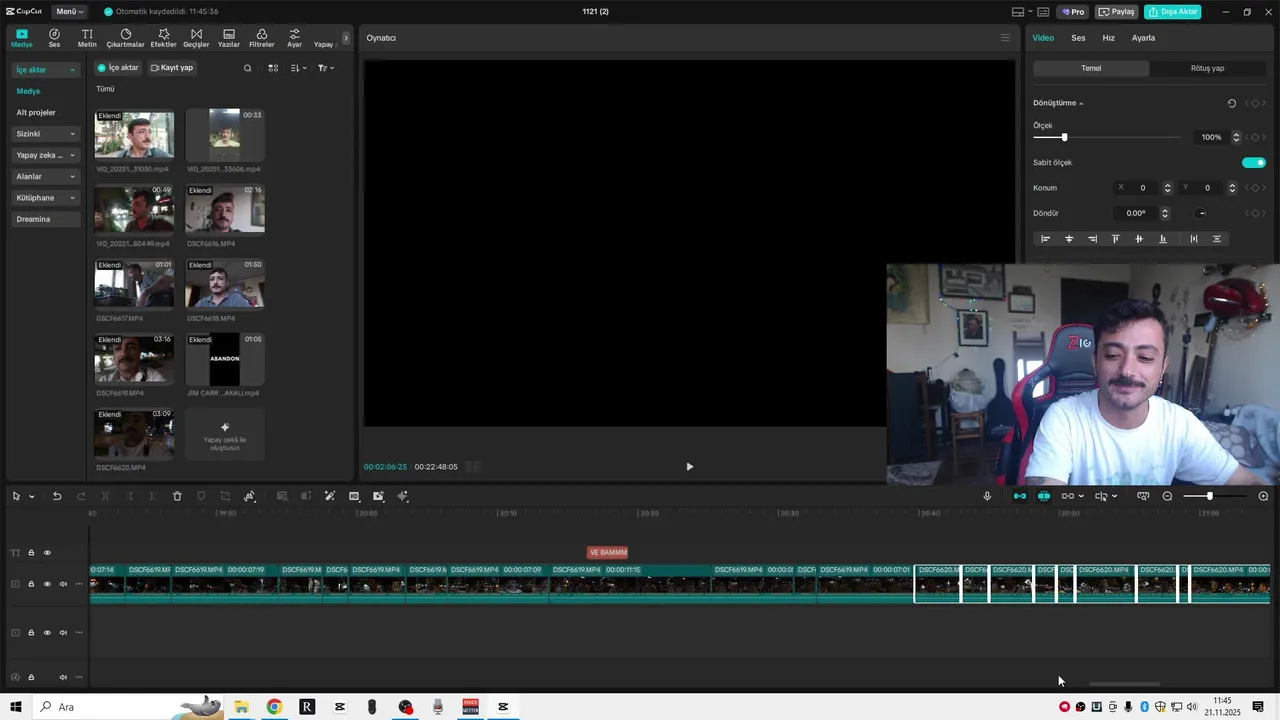Select Alt projeler in the sidebar
1280x720 pixels.
(x=36, y=112)
